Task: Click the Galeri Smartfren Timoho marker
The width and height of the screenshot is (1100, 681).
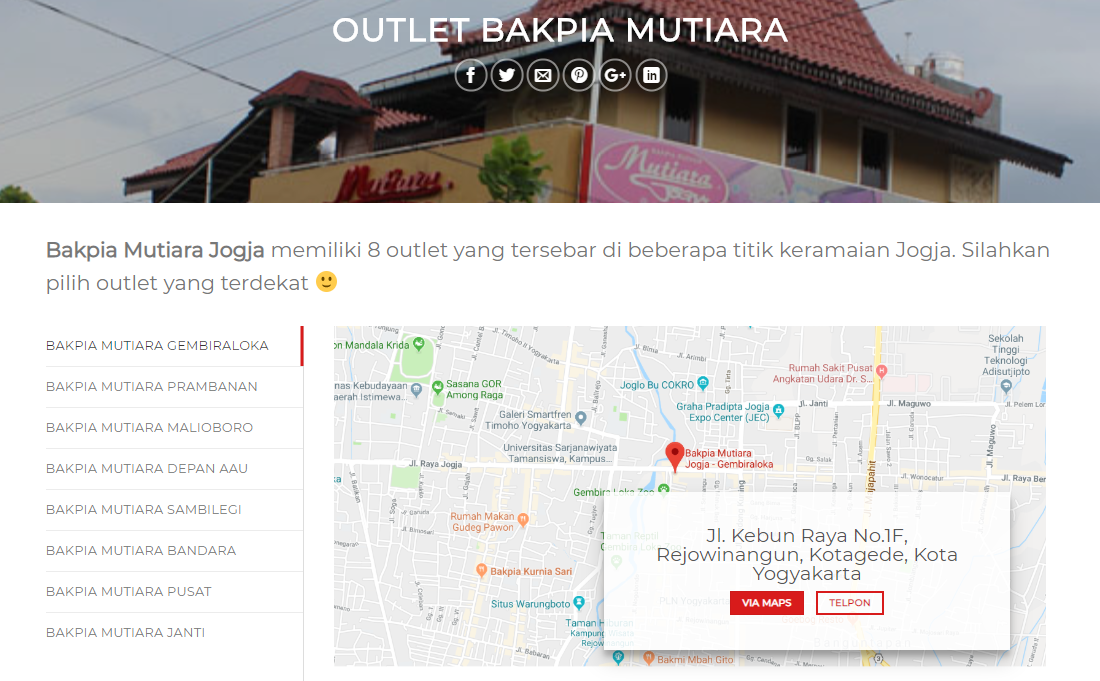Action: tap(581, 419)
